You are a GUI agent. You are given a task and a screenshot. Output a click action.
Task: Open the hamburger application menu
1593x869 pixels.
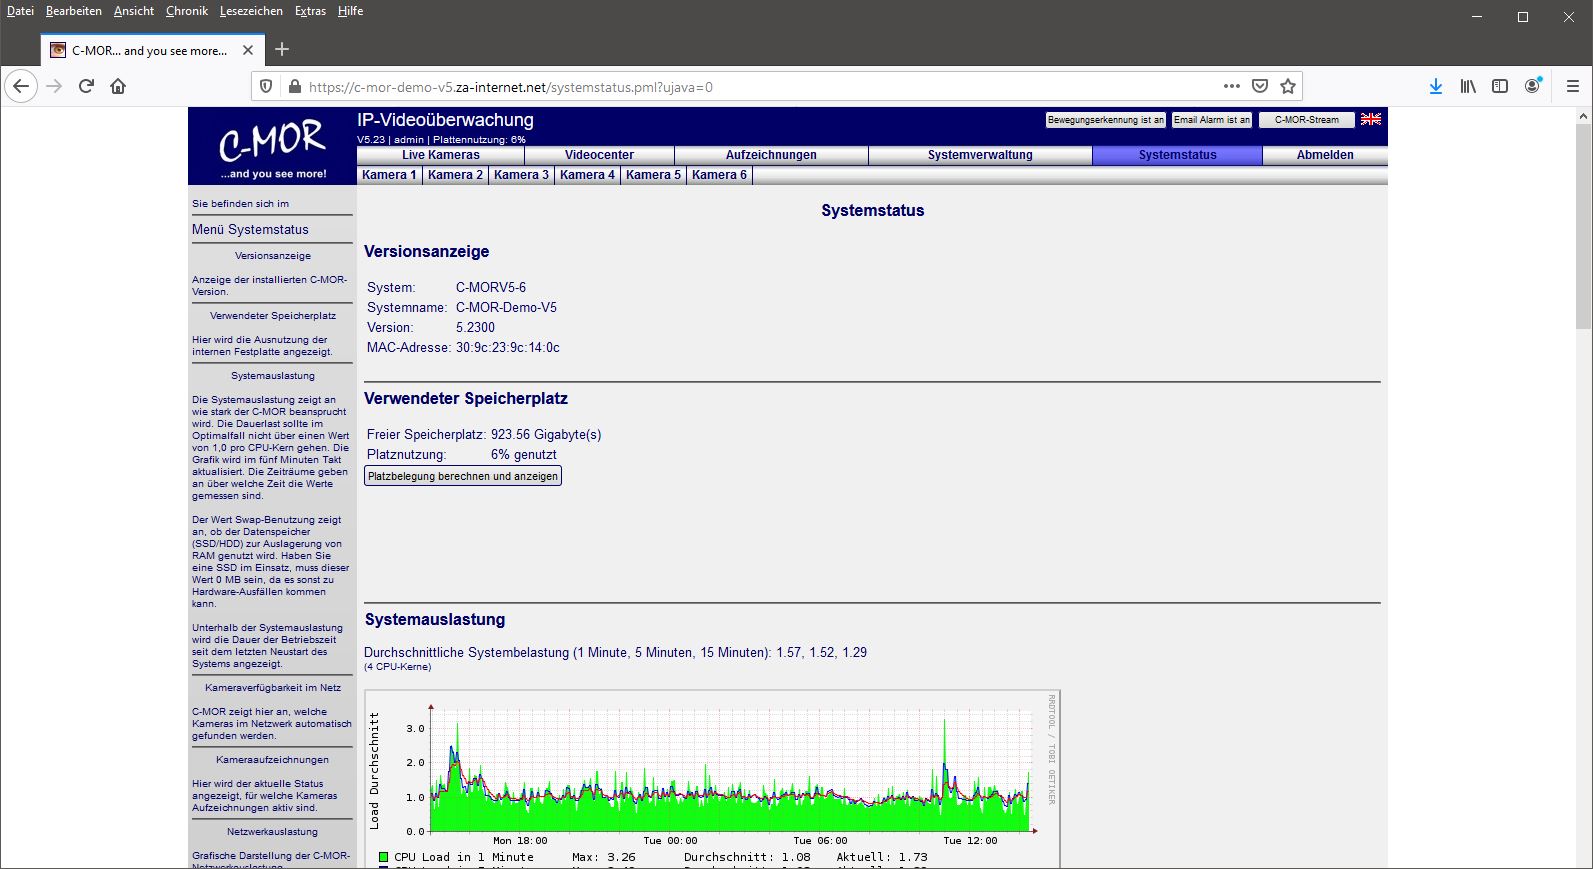[1573, 87]
